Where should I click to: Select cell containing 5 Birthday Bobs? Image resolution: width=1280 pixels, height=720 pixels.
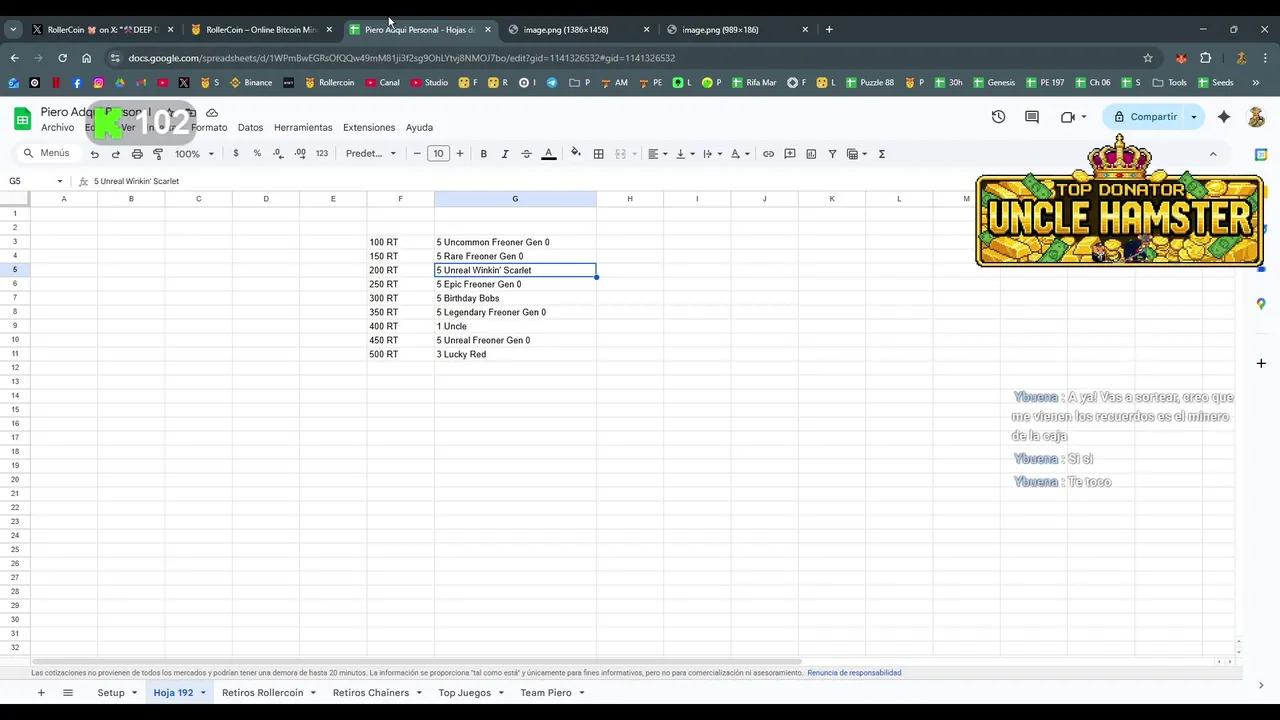pyautogui.click(x=515, y=298)
